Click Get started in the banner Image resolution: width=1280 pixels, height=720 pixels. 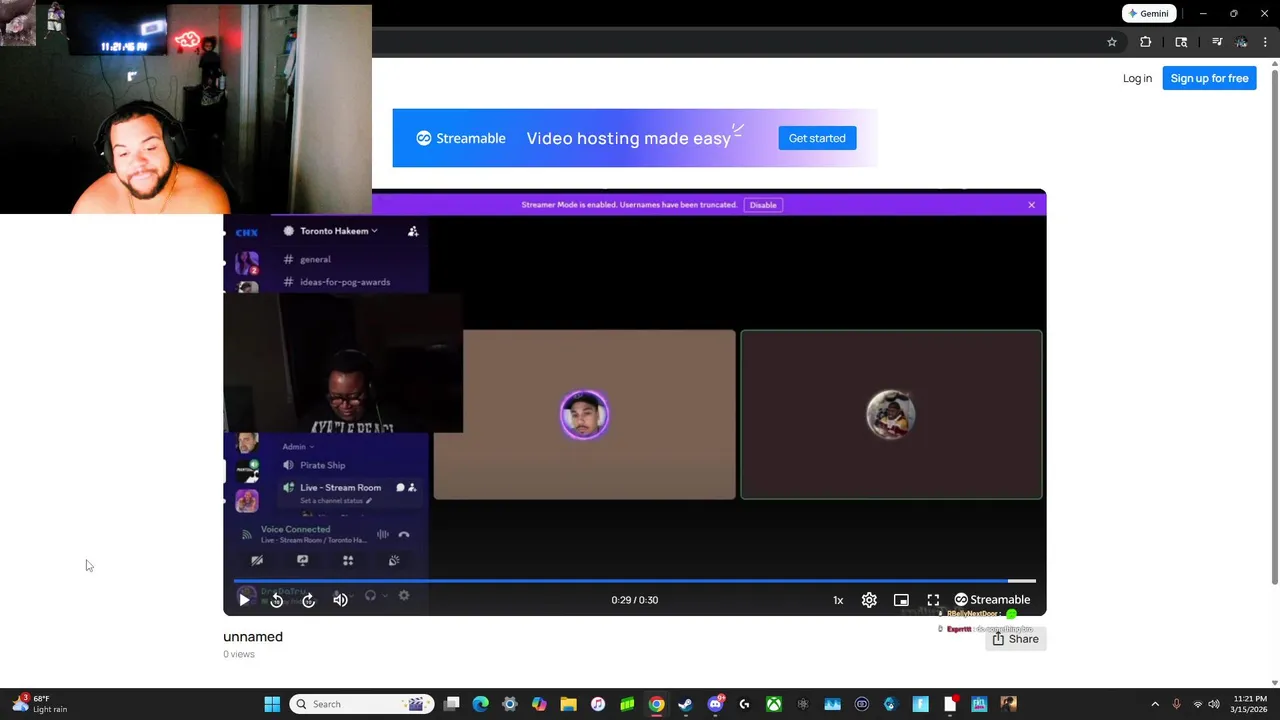(817, 138)
